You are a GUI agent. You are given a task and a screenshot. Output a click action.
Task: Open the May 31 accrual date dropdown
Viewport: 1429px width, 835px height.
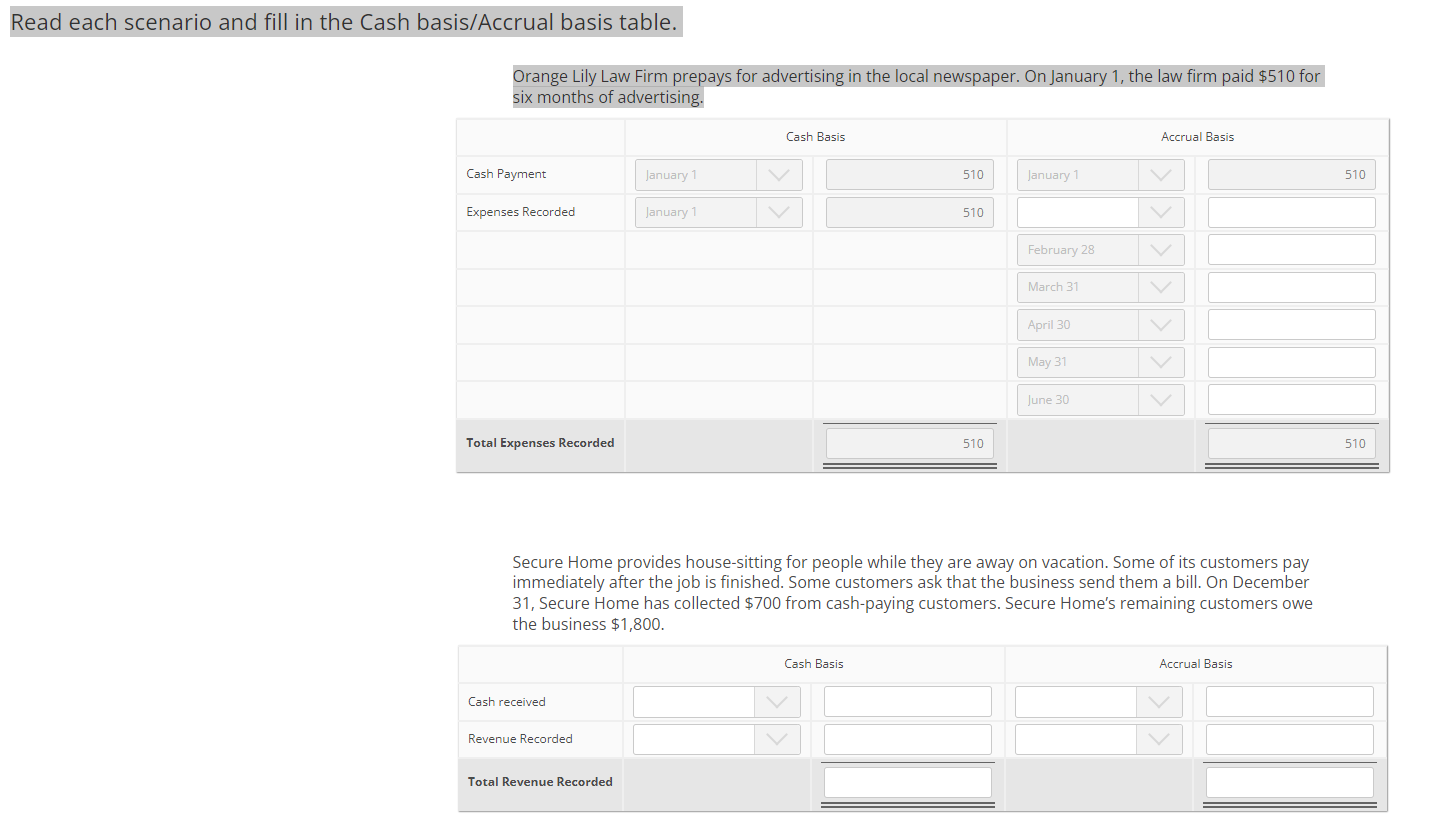(1161, 361)
